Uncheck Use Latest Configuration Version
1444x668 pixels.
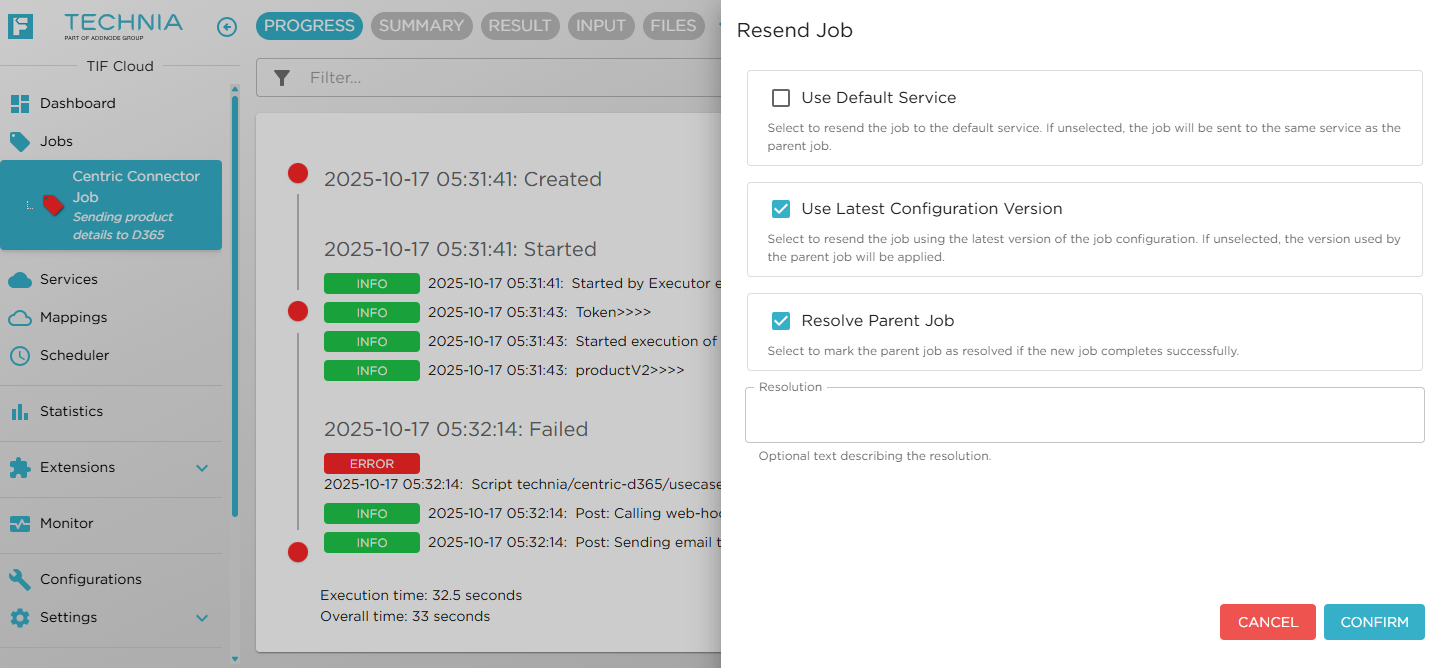(x=781, y=209)
